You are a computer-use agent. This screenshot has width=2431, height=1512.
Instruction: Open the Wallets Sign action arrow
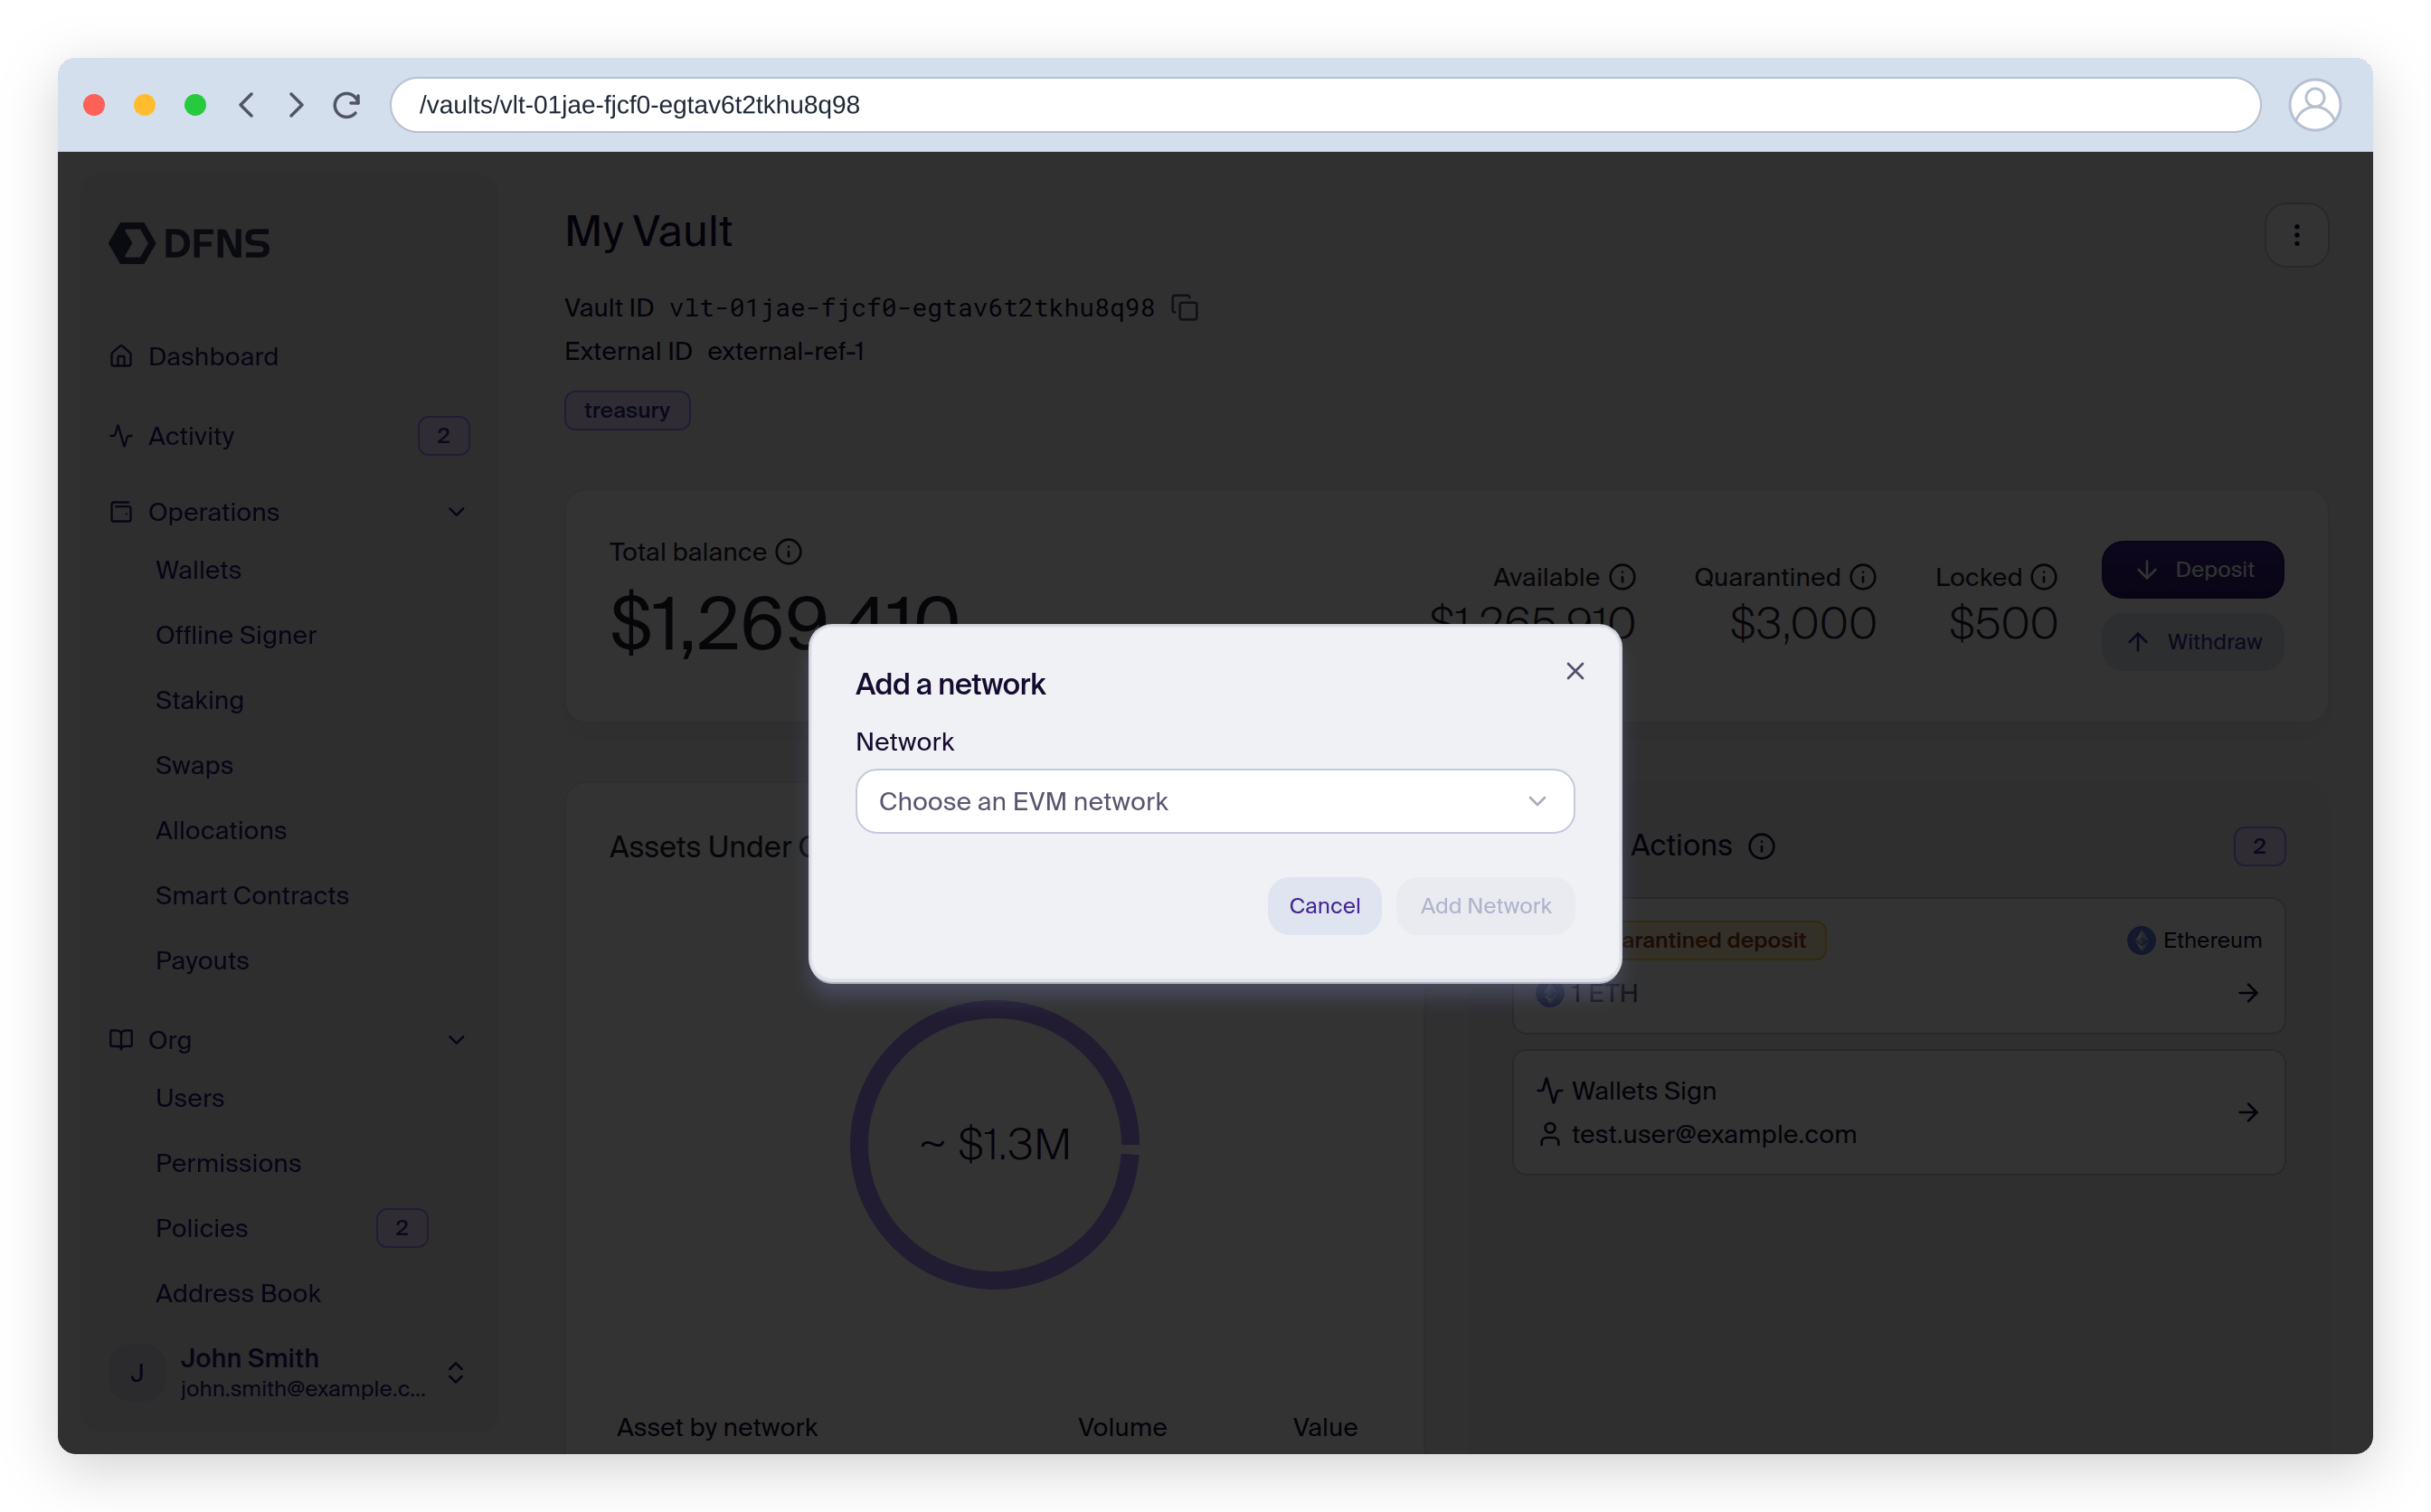pos(2248,1112)
